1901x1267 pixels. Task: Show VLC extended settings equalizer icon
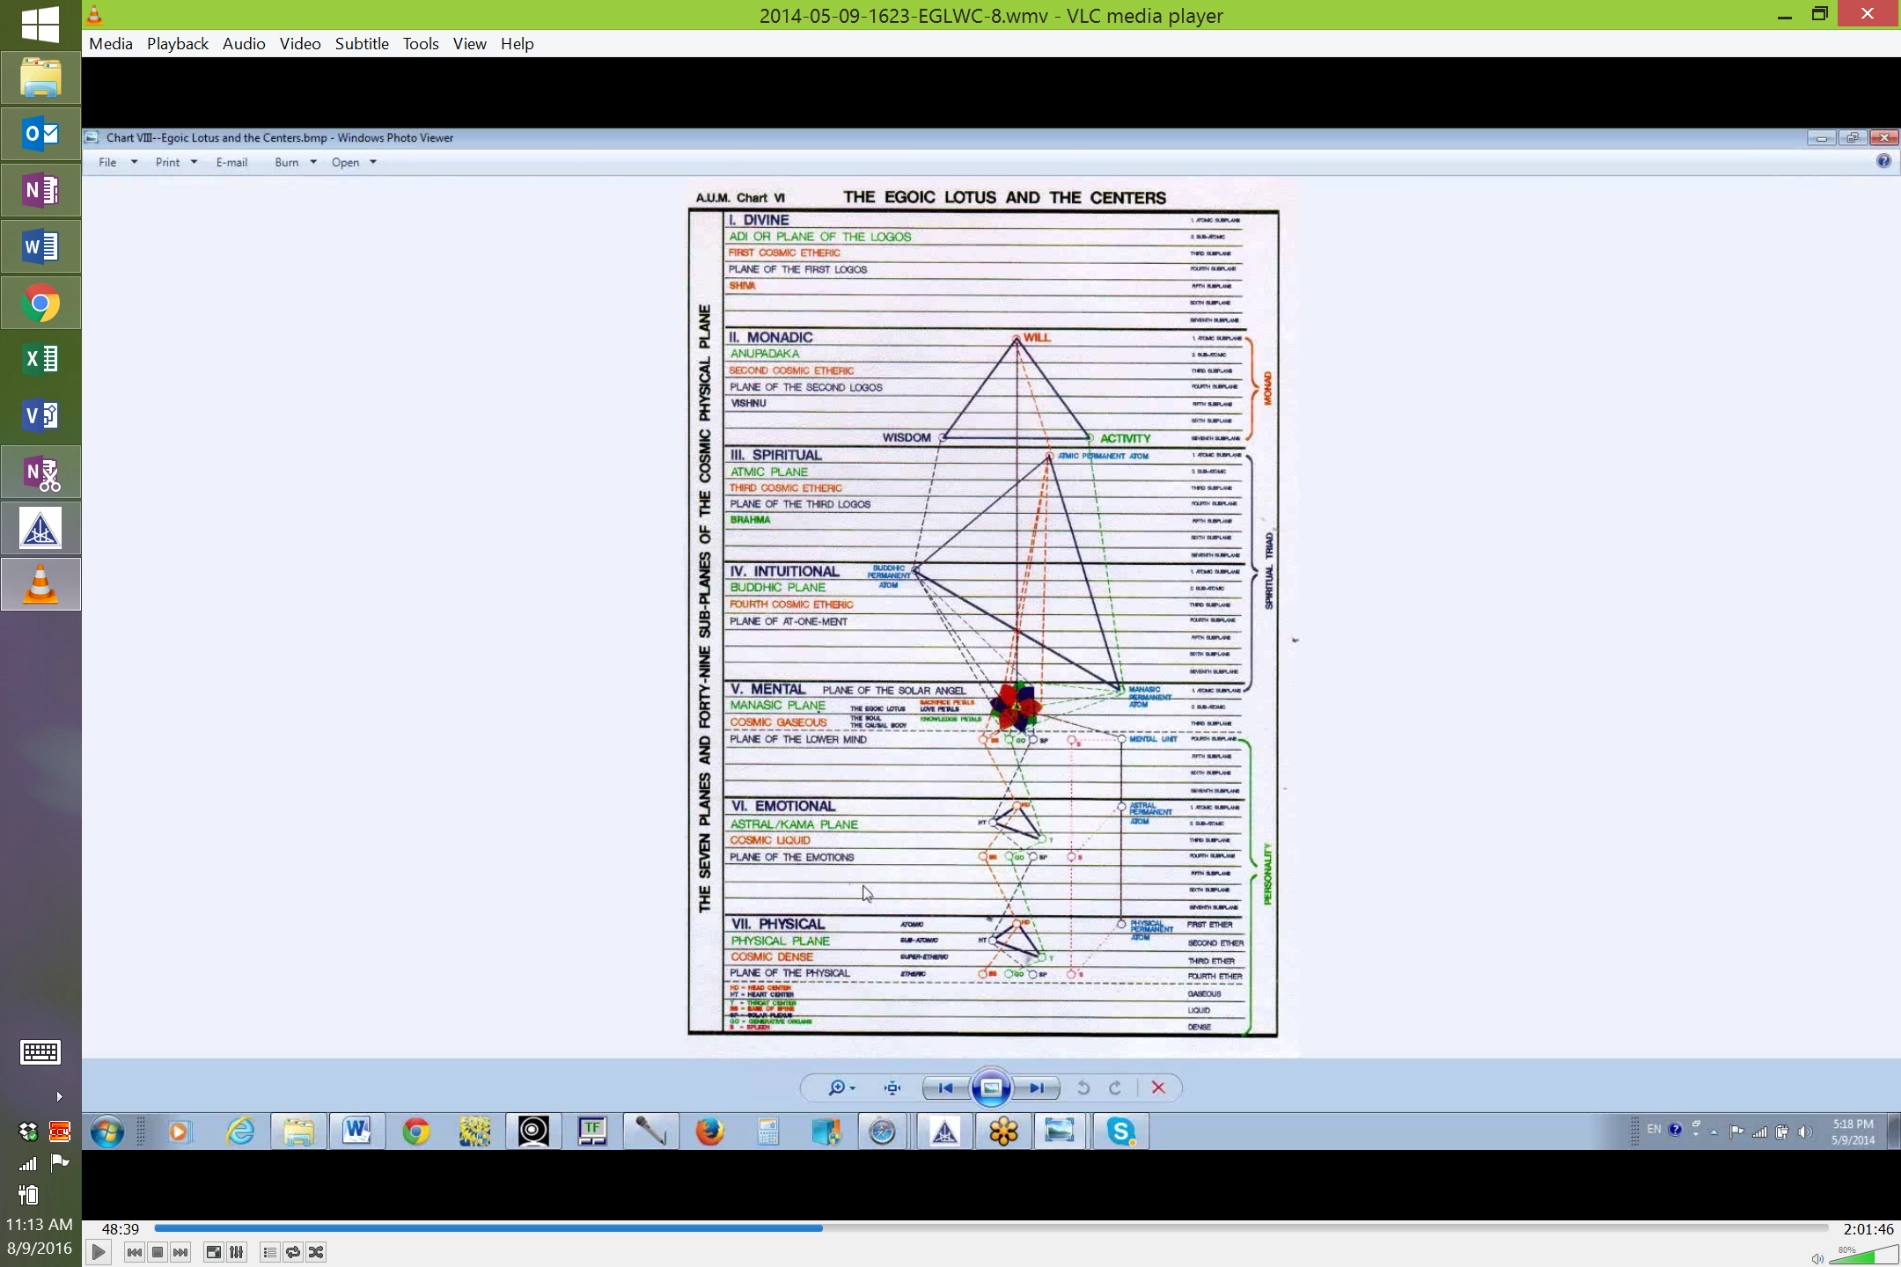237,1252
